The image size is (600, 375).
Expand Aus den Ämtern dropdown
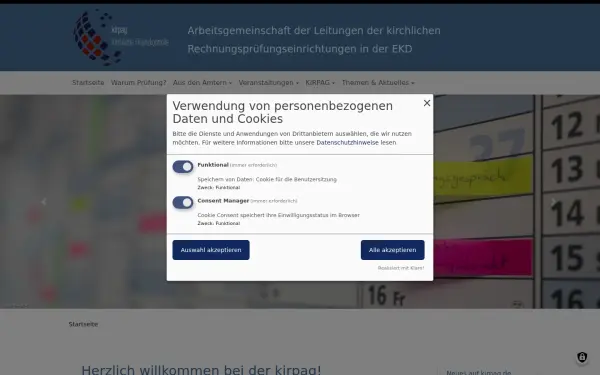[202, 83]
